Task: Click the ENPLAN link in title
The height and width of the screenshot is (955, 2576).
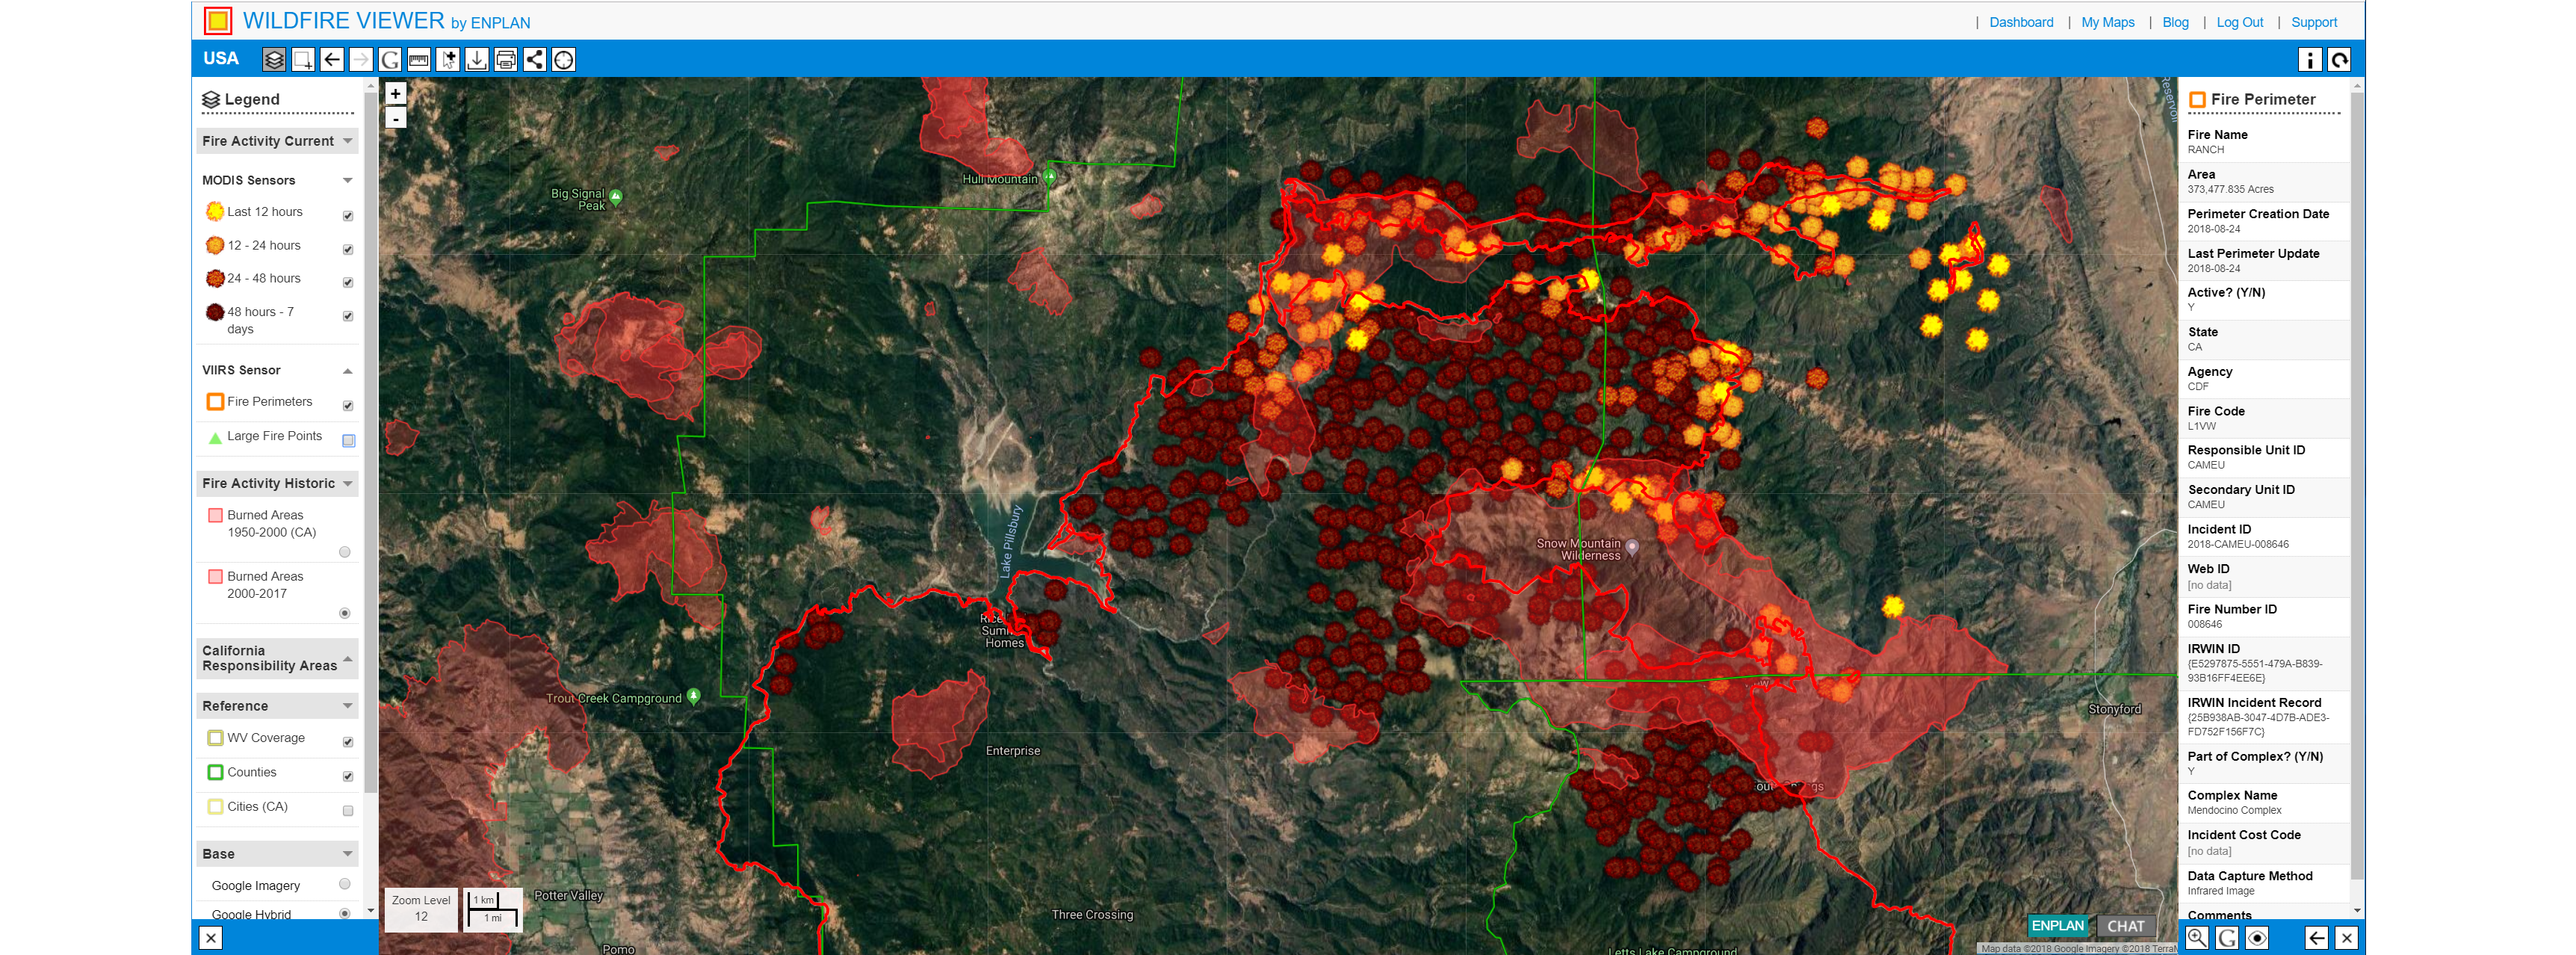Action: [x=500, y=23]
